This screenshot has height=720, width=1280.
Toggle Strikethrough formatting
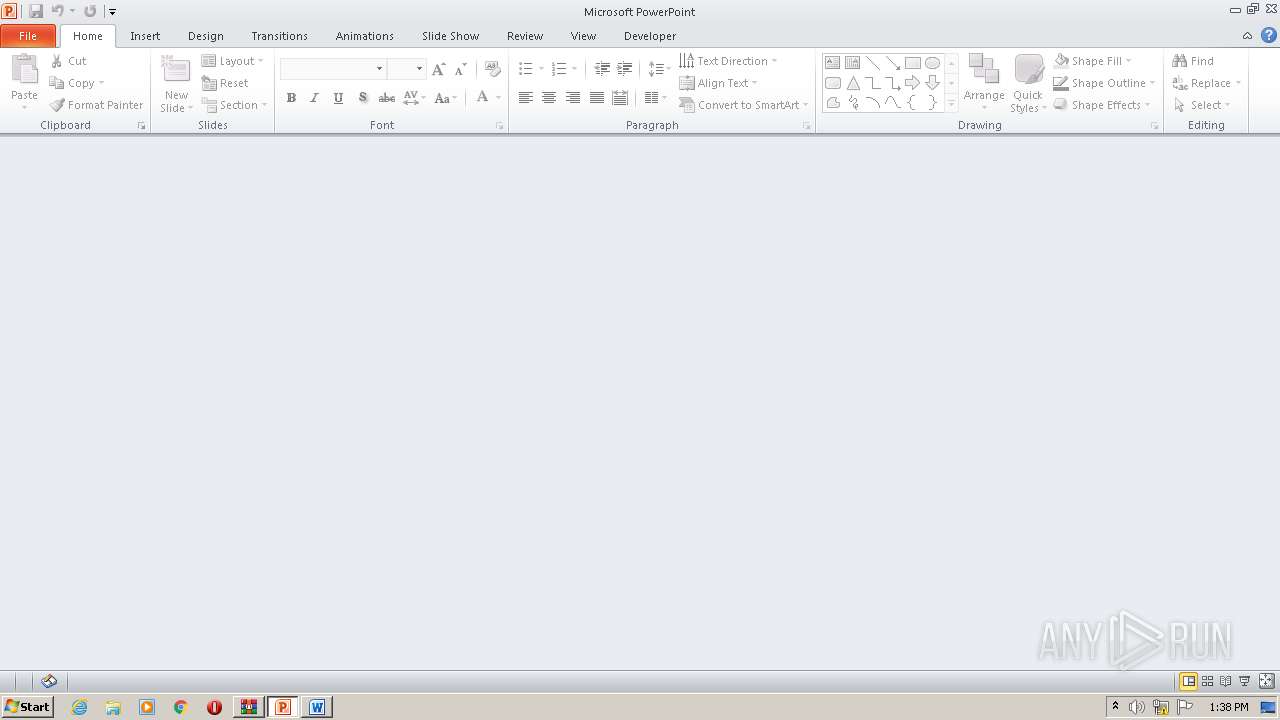pos(387,98)
